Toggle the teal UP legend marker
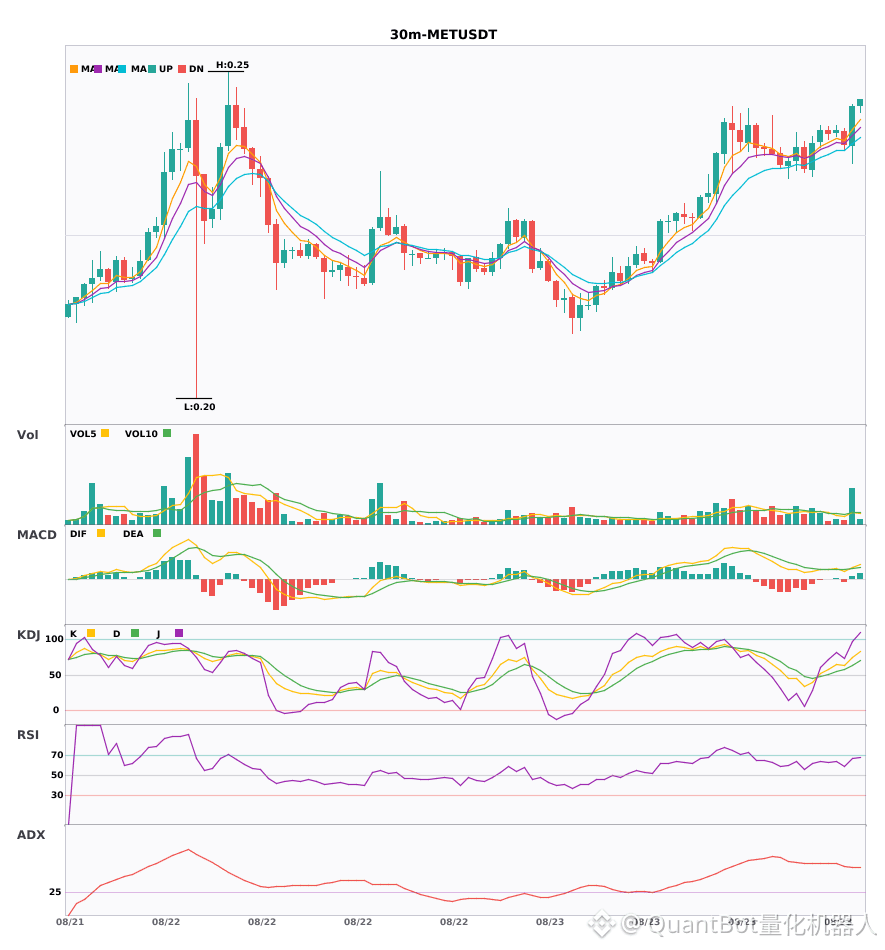The width and height of the screenshot is (885, 950). coord(152,69)
